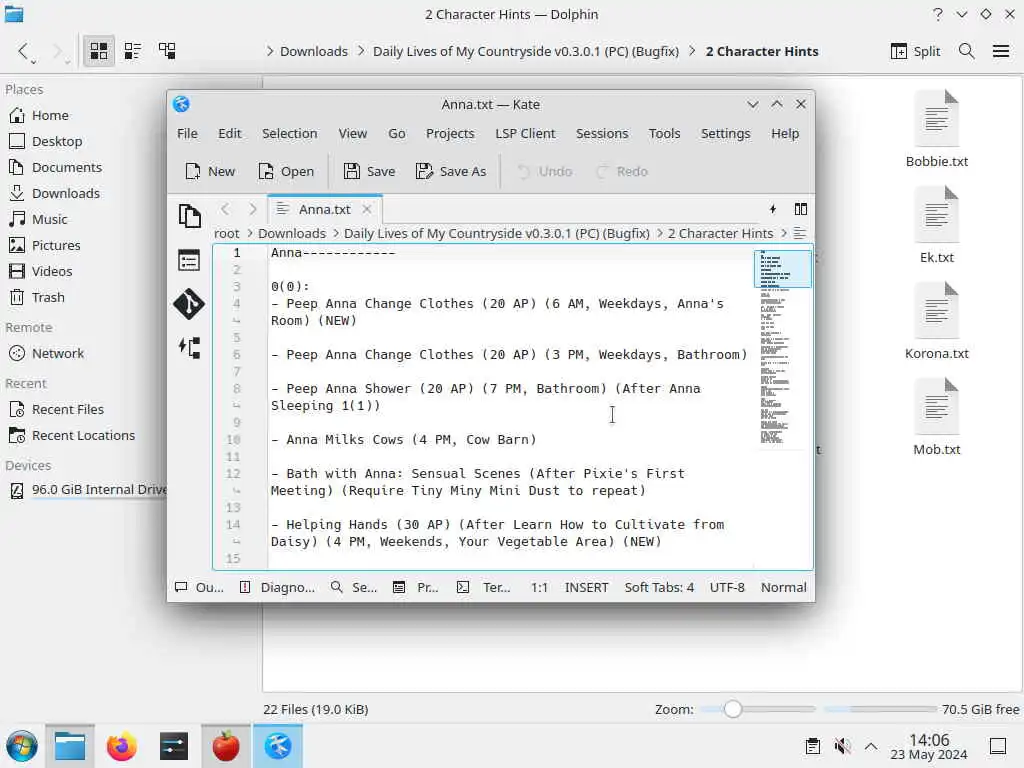This screenshot has width=1024, height=768.
Task: Open the Tools menu in Kate
Action: (664, 133)
